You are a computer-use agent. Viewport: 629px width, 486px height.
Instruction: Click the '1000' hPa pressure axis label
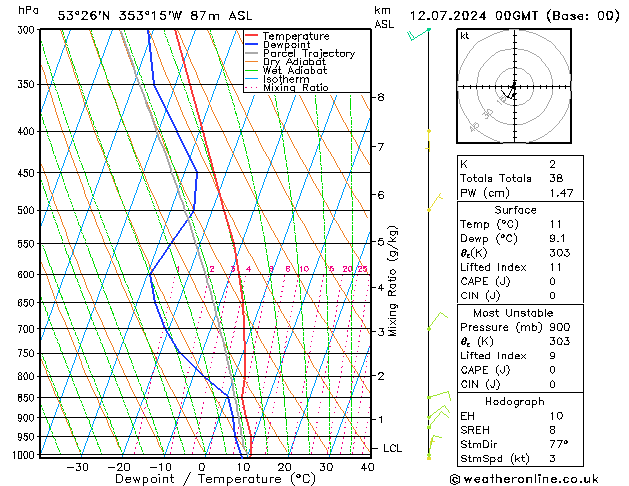(24, 455)
